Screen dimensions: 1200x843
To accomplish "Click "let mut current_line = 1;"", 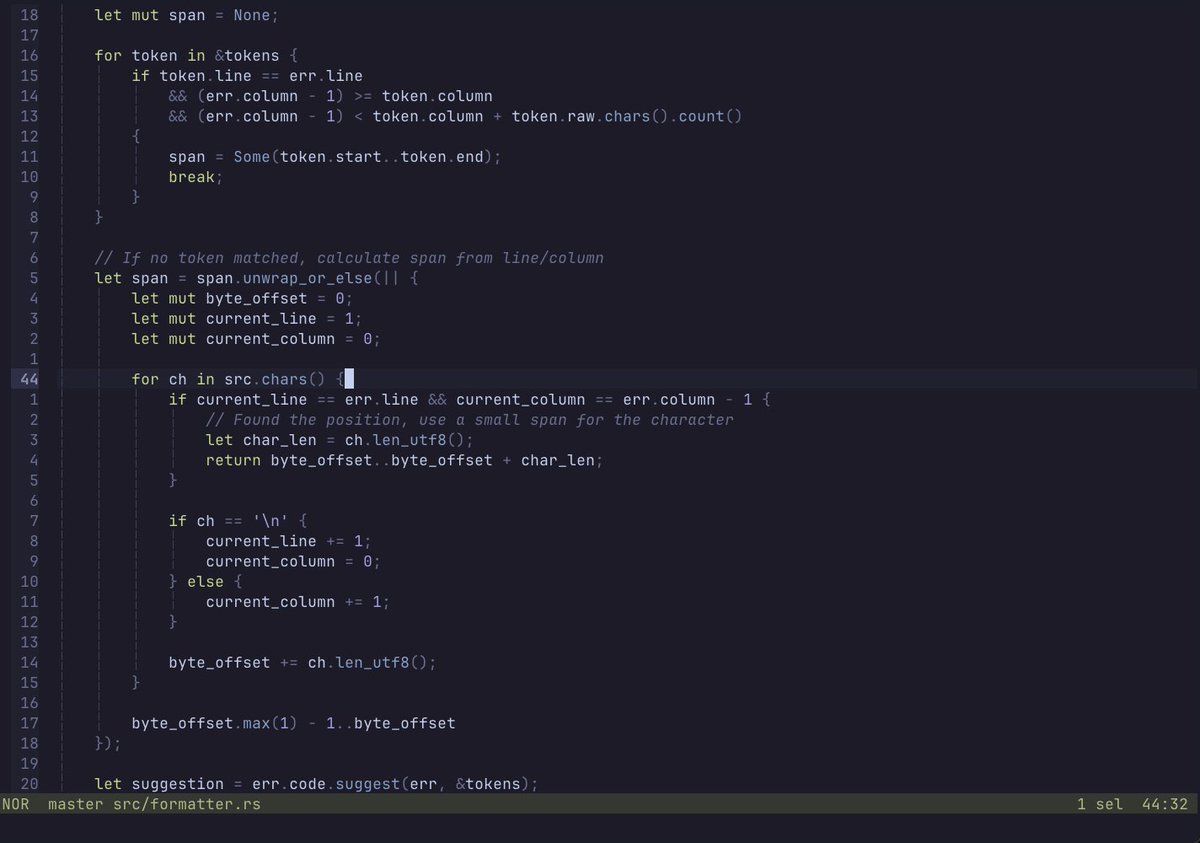I will [x=247, y=318].
